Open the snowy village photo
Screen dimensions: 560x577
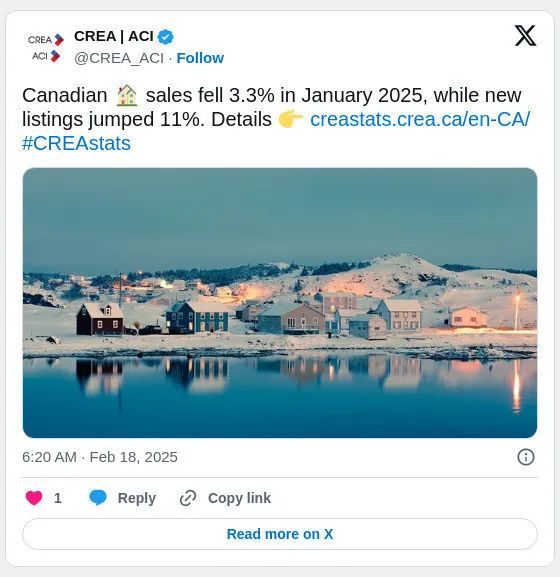(280, 303)
